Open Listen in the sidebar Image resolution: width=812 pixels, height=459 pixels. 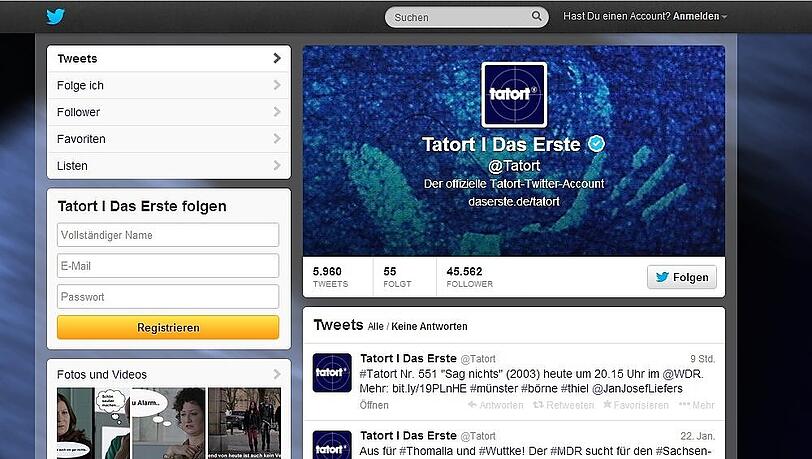168,166
